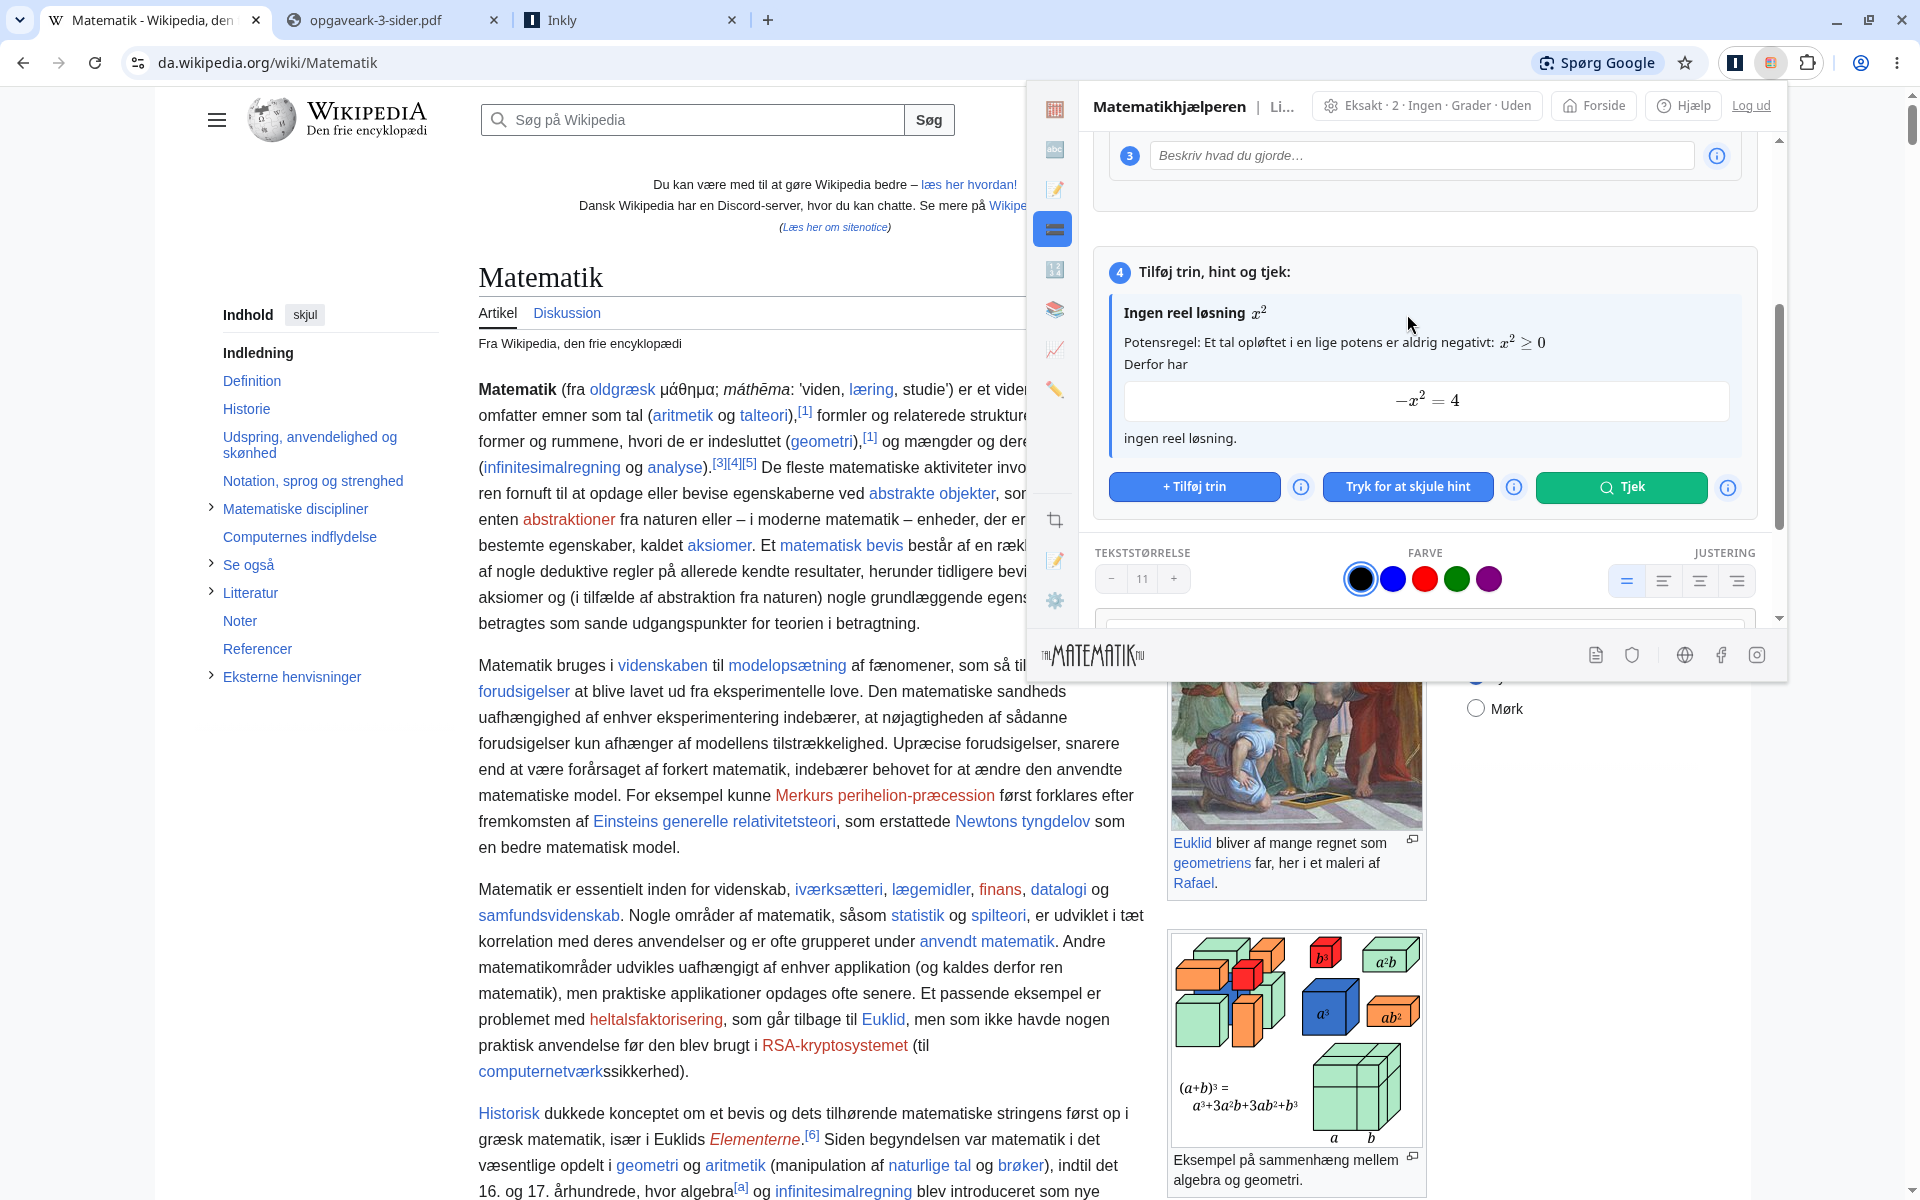Viewport: 1920px width, 1200px height.
Task: Open the Chrome extensions puzzle icon
Action: 1807,63
